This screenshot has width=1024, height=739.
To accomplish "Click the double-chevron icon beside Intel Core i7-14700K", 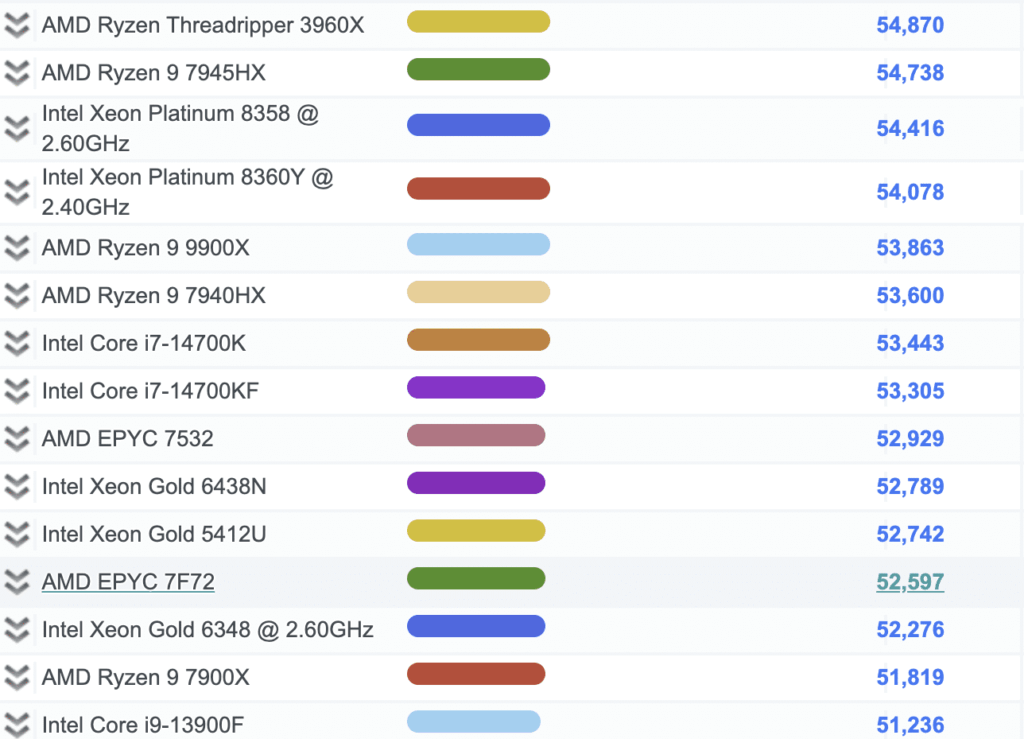I will tap(17, 343).
